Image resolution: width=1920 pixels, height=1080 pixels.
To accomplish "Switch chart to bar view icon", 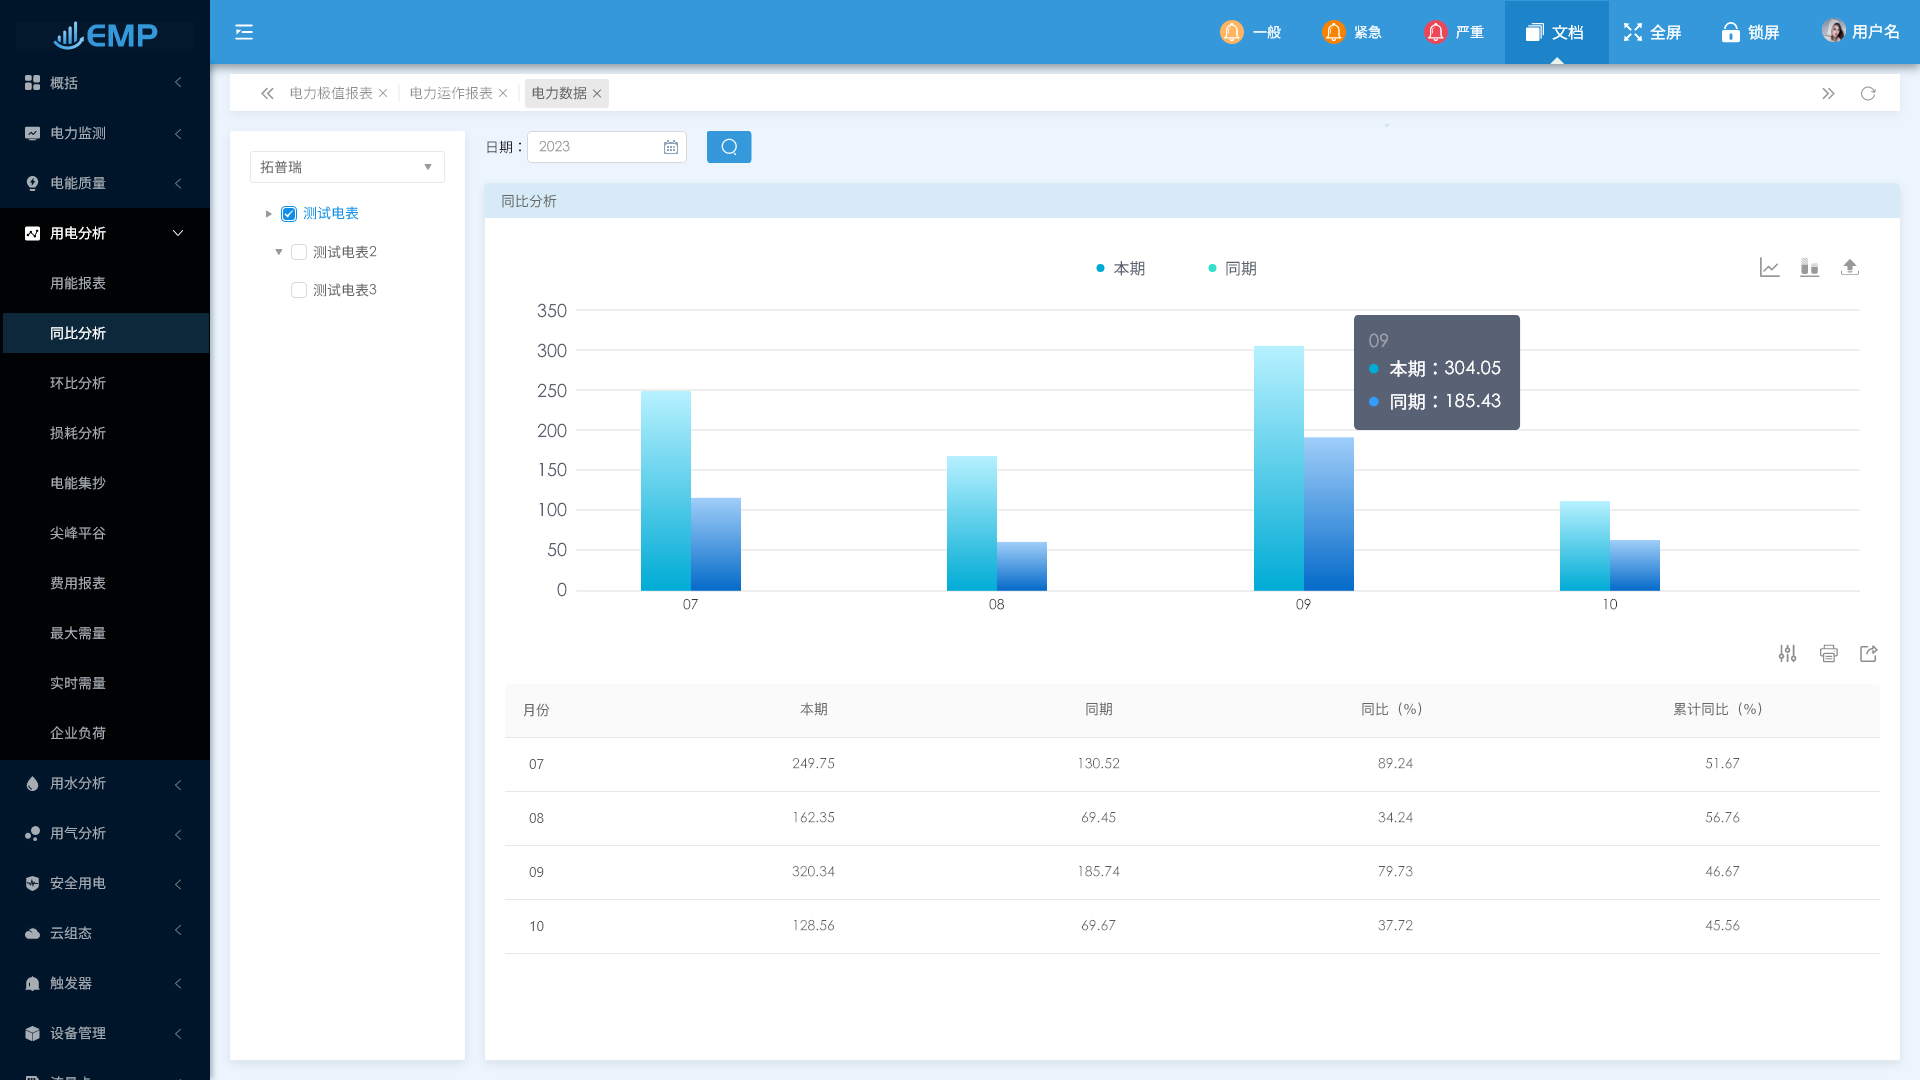I will click(x=1809, y=267).
